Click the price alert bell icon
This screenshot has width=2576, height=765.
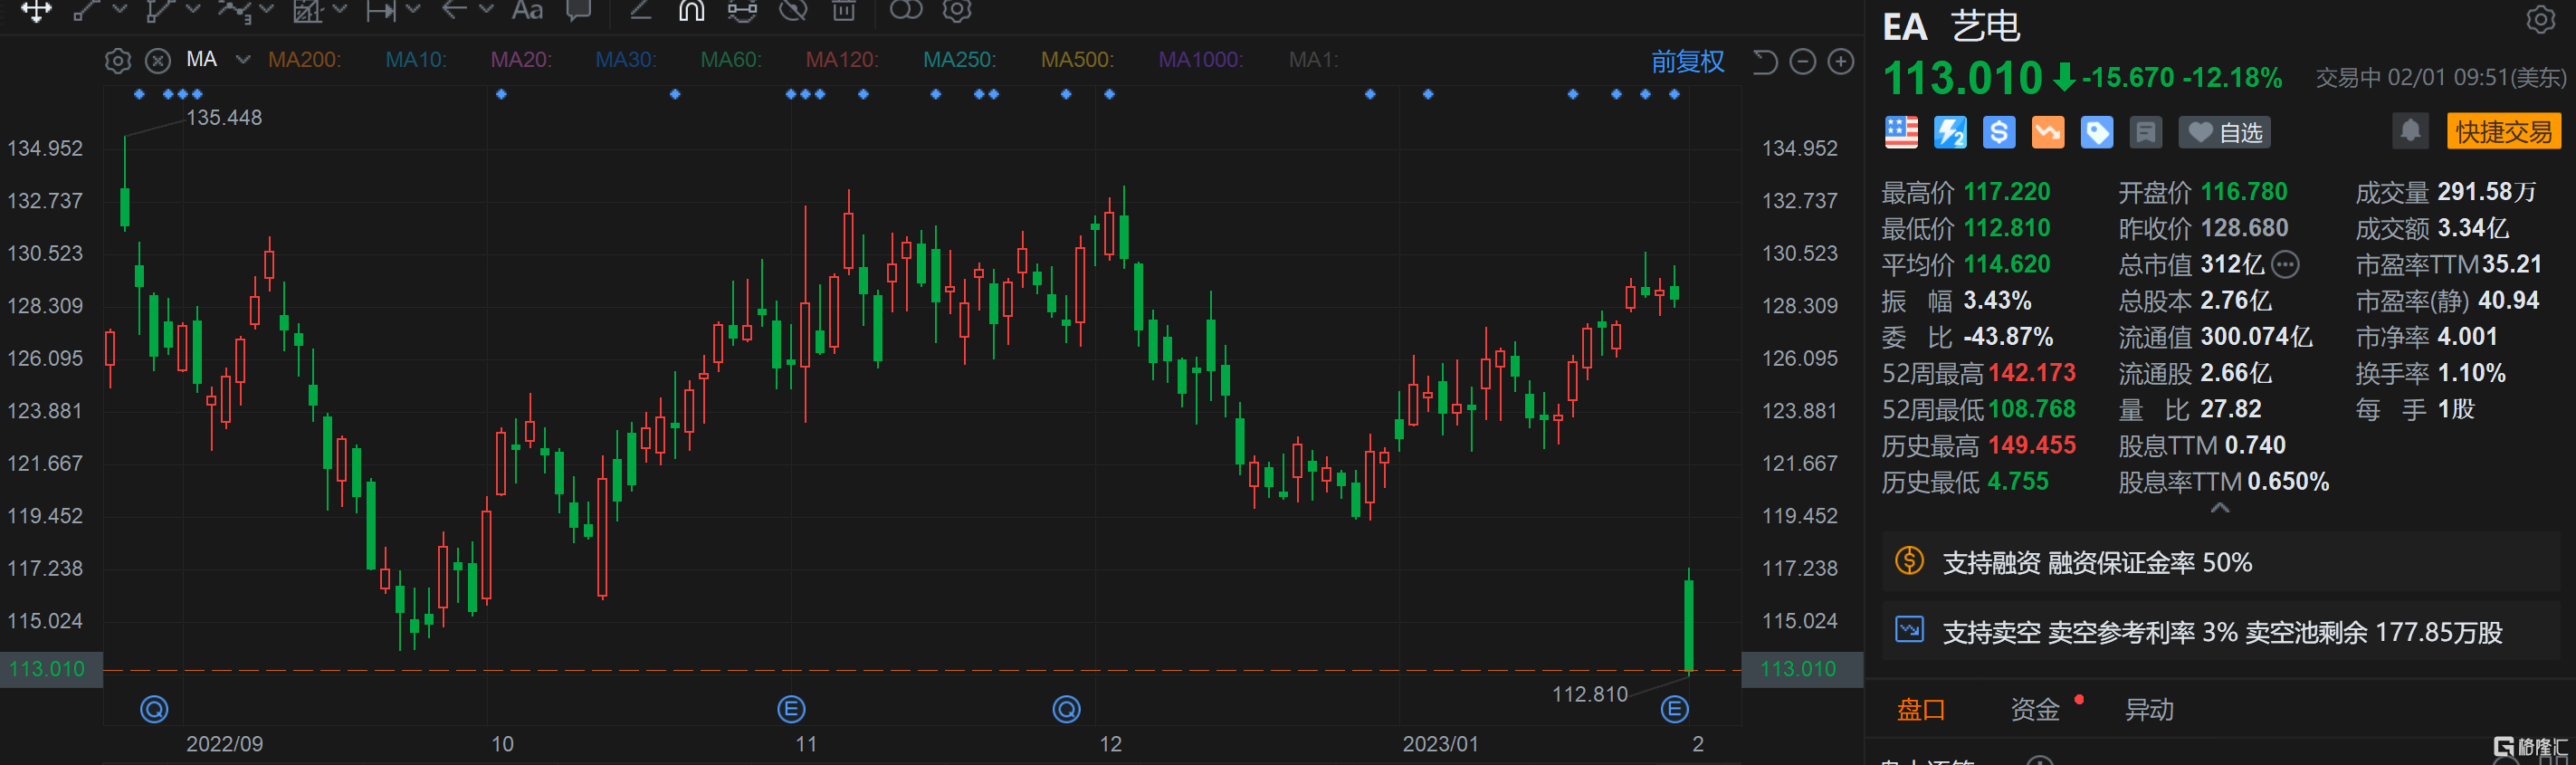[x=2410, y=131]
